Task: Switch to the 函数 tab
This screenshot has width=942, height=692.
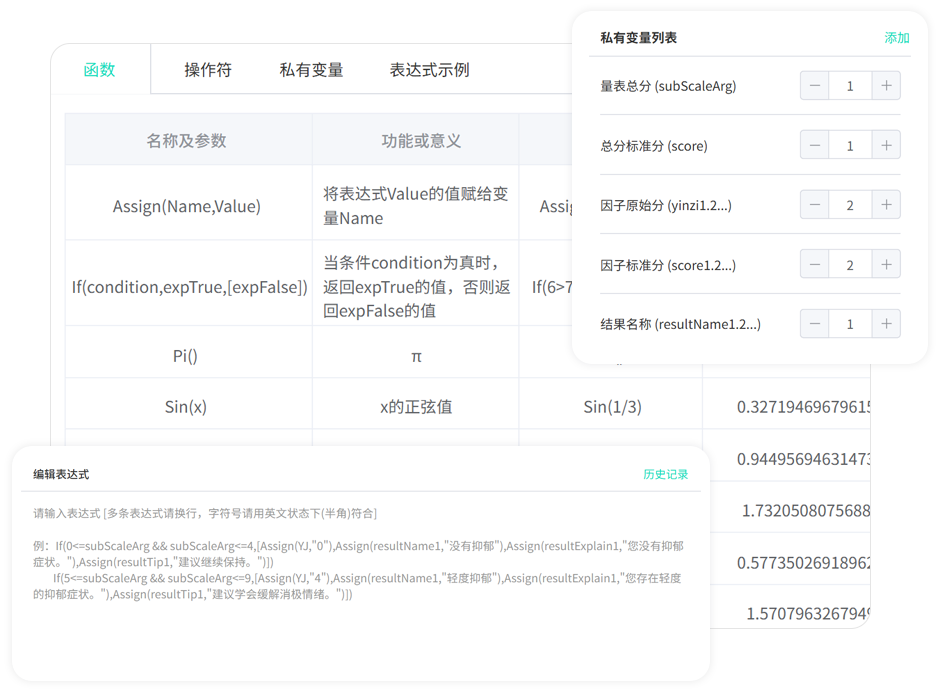Action: [x=100, y=70]
